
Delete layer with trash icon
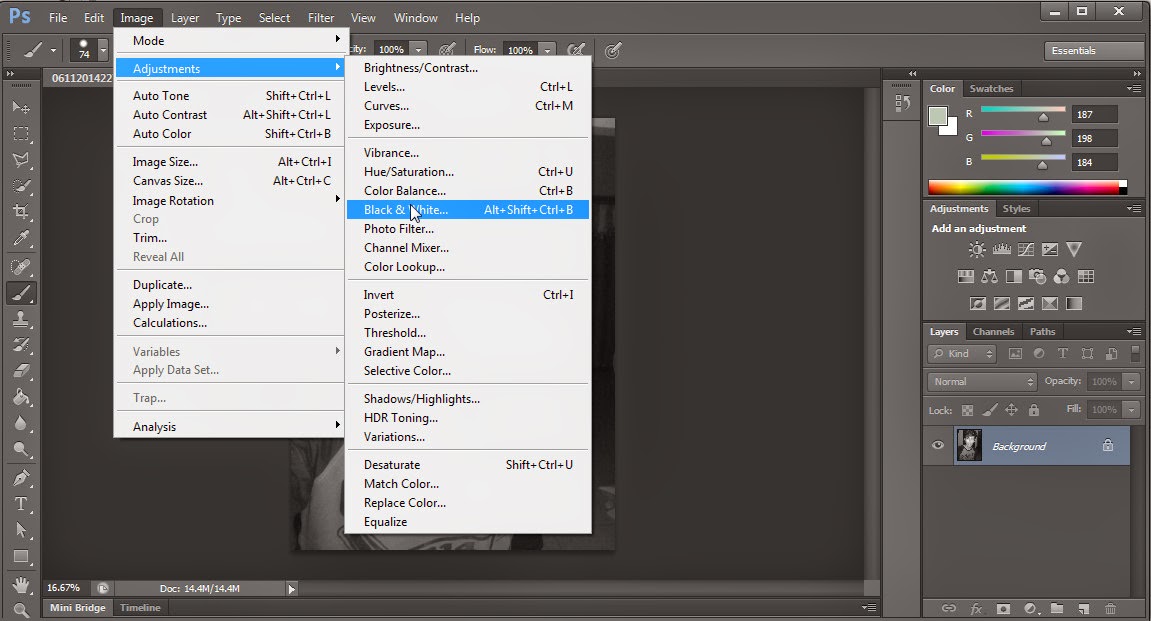[1110, 609]
